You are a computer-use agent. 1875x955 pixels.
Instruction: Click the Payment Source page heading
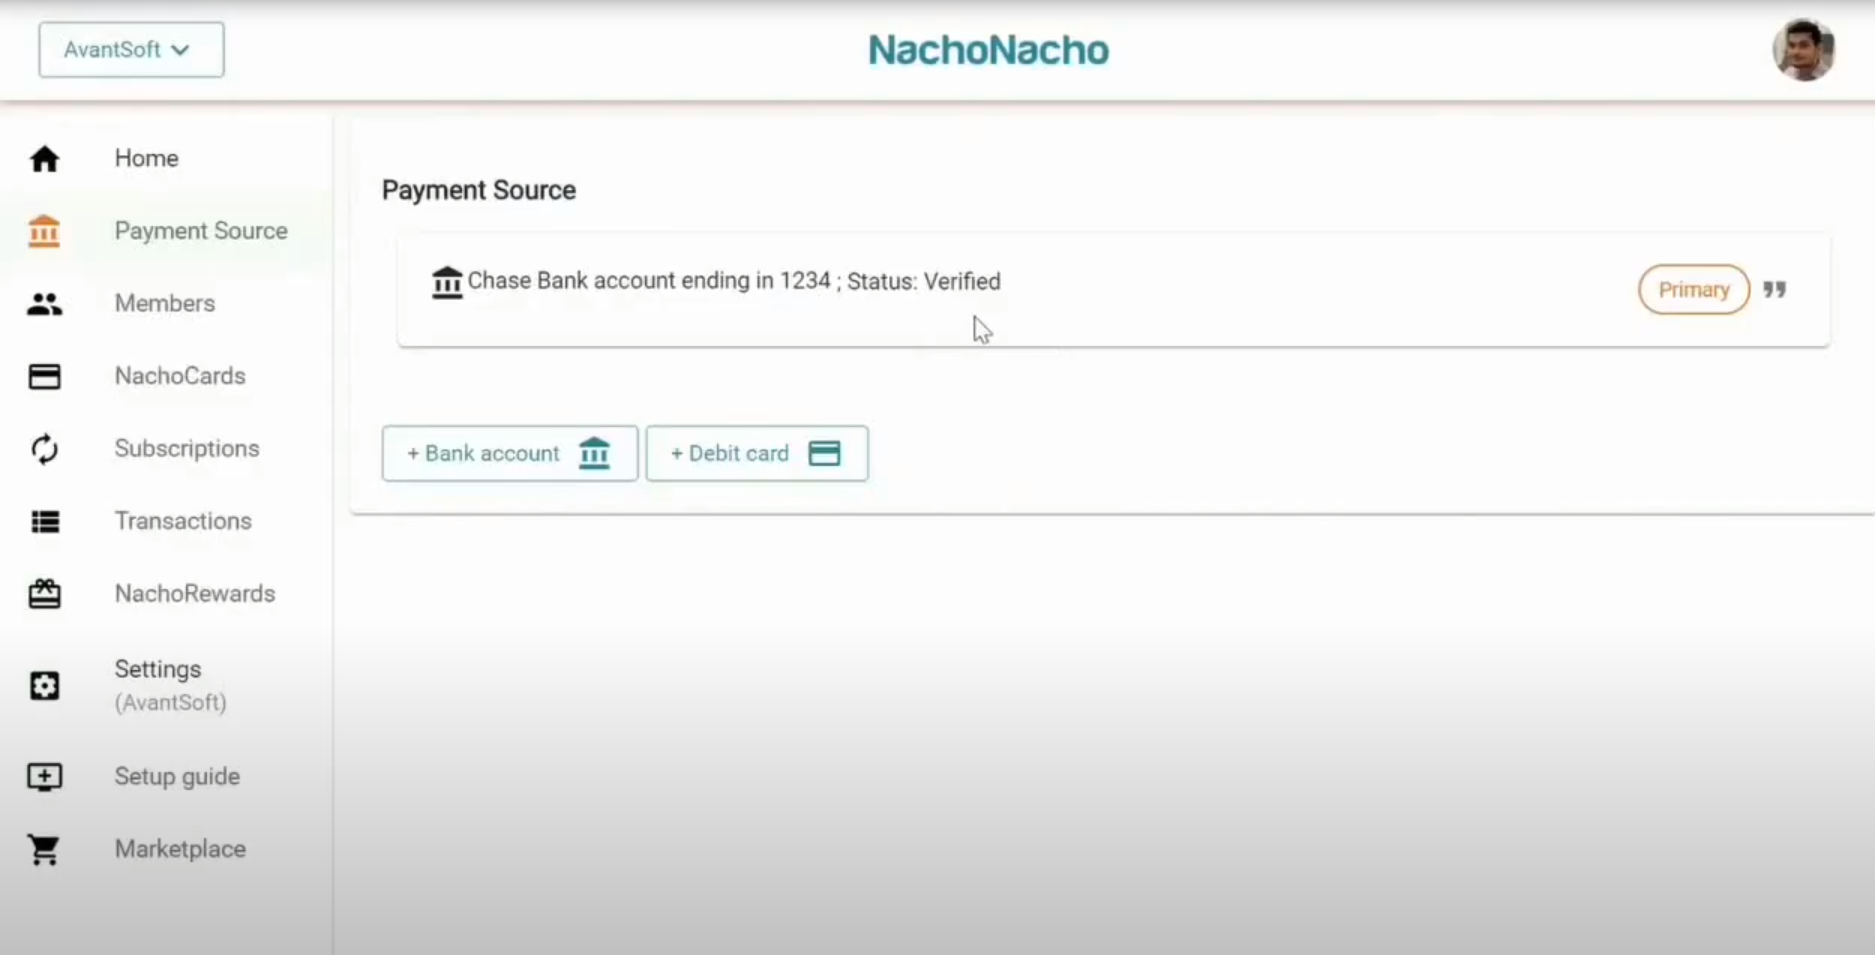[479, 190]
